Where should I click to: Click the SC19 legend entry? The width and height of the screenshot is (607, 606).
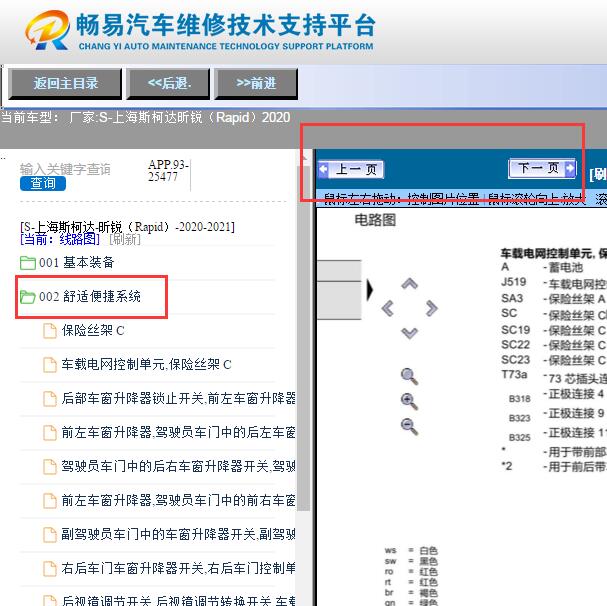point(515,330)
